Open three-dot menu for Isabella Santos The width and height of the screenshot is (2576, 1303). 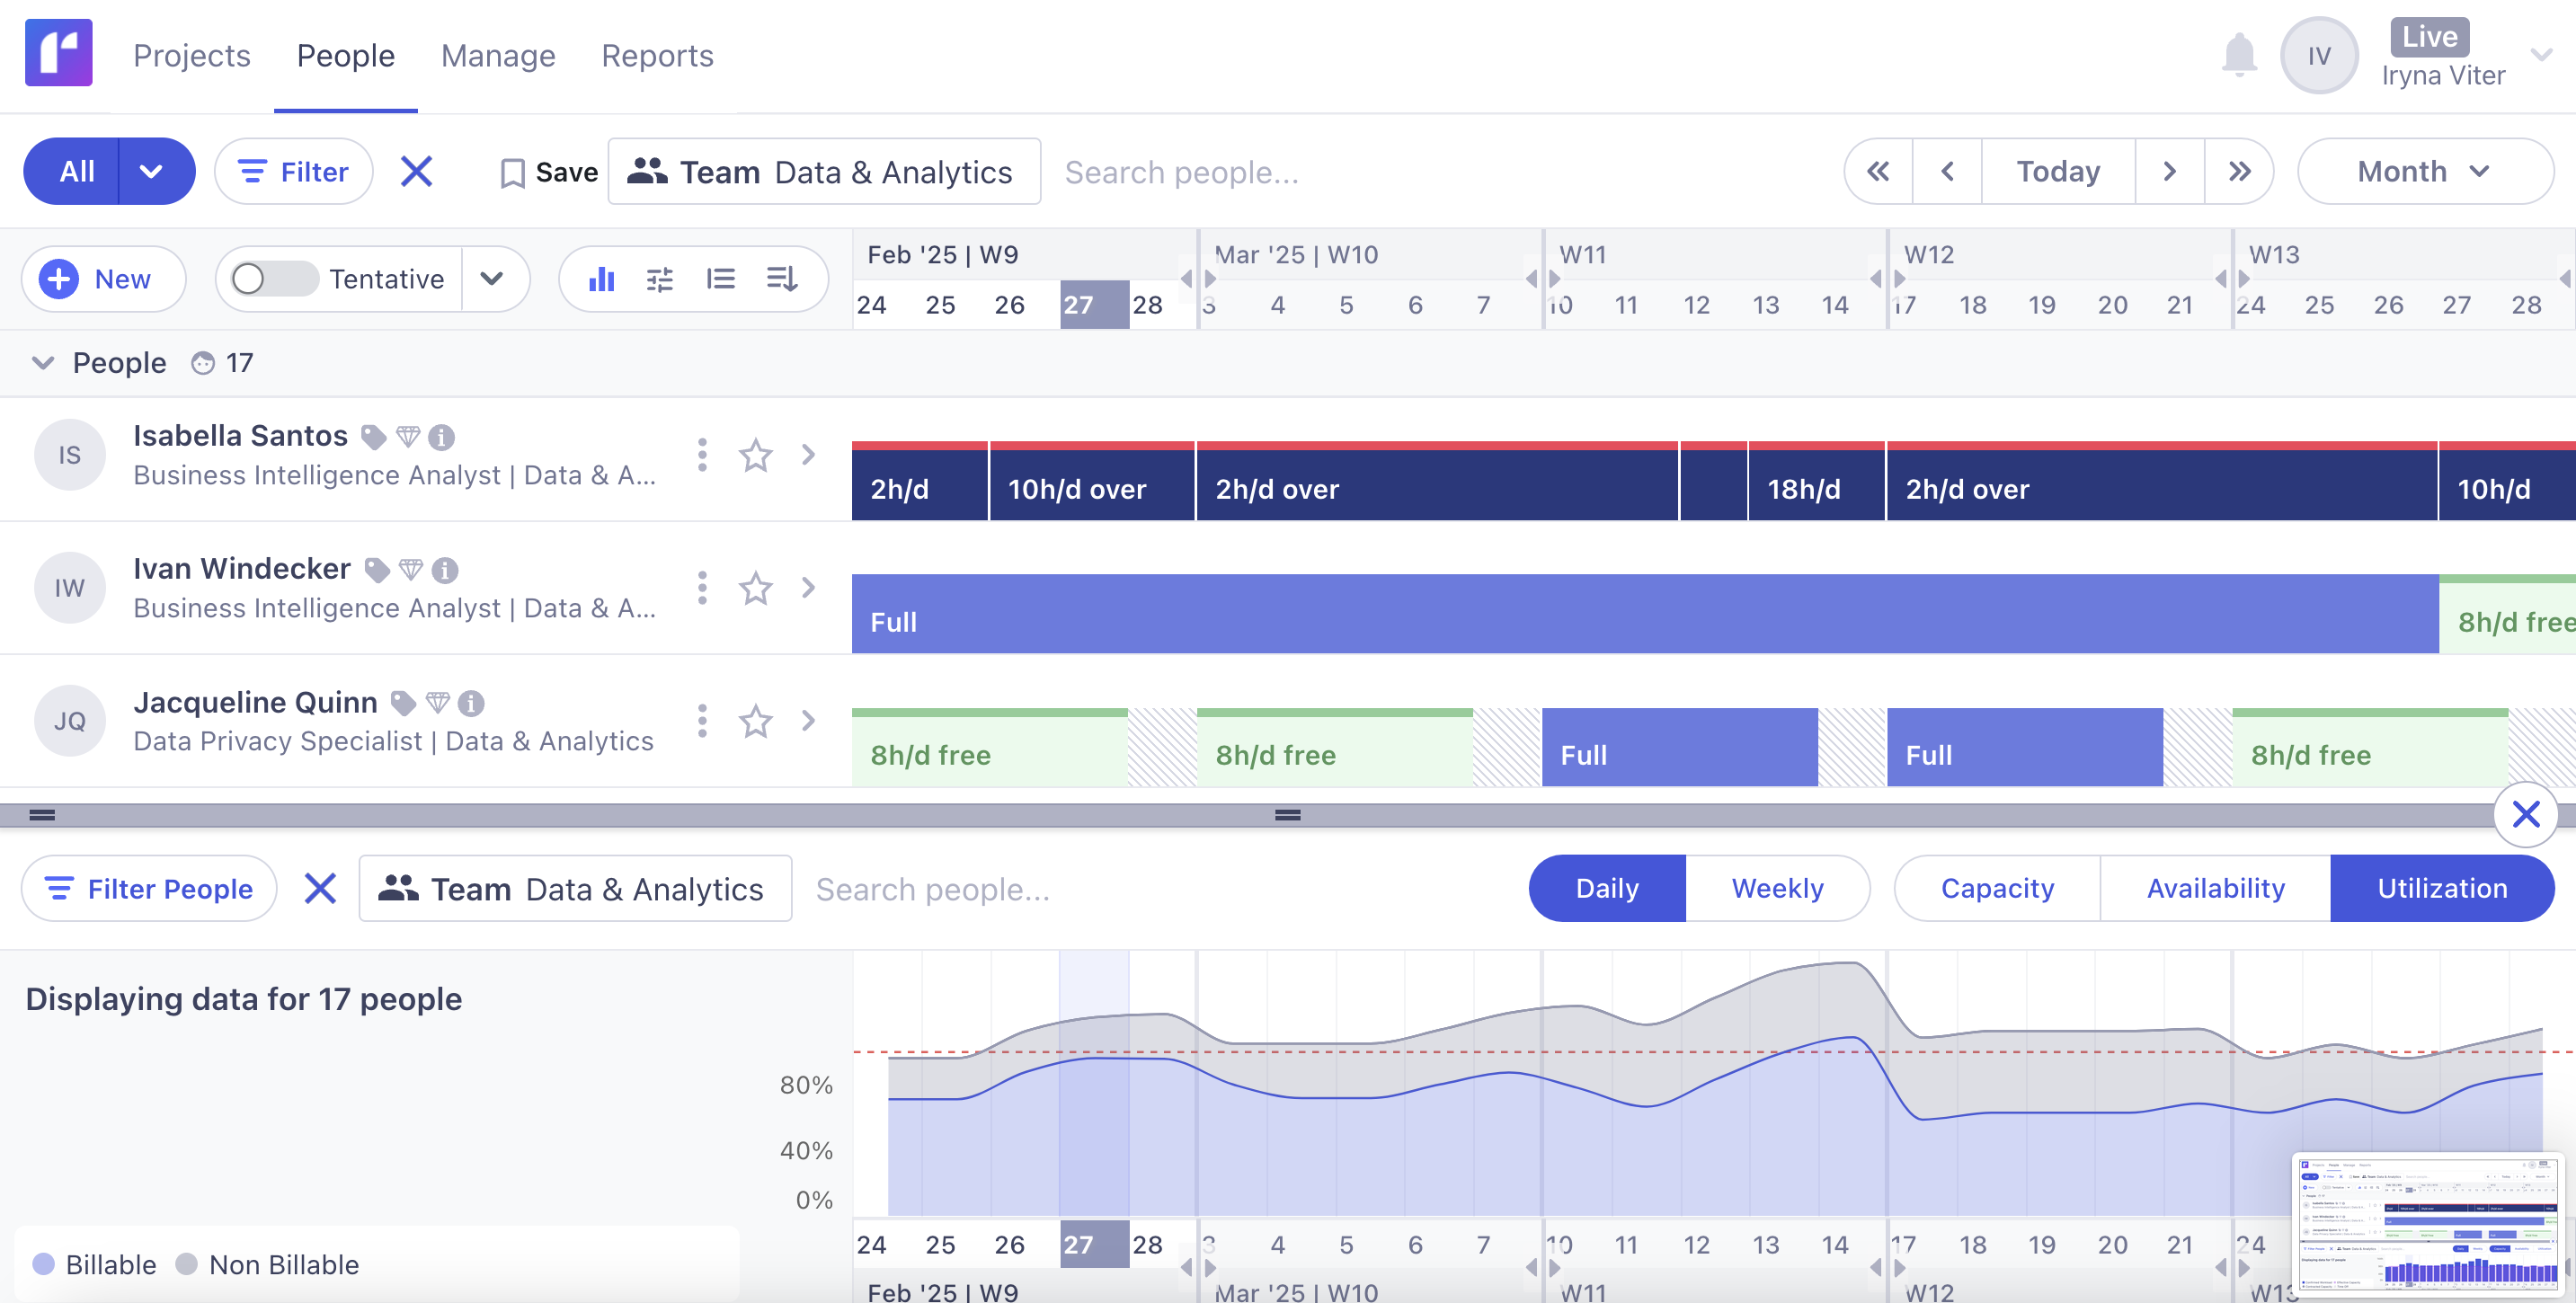tap(702, 455)
